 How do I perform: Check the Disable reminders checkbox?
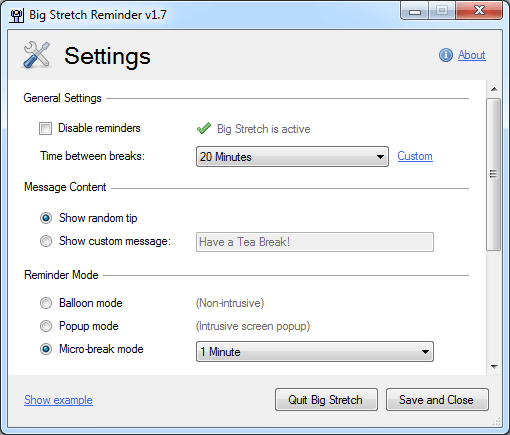point(45,128)
